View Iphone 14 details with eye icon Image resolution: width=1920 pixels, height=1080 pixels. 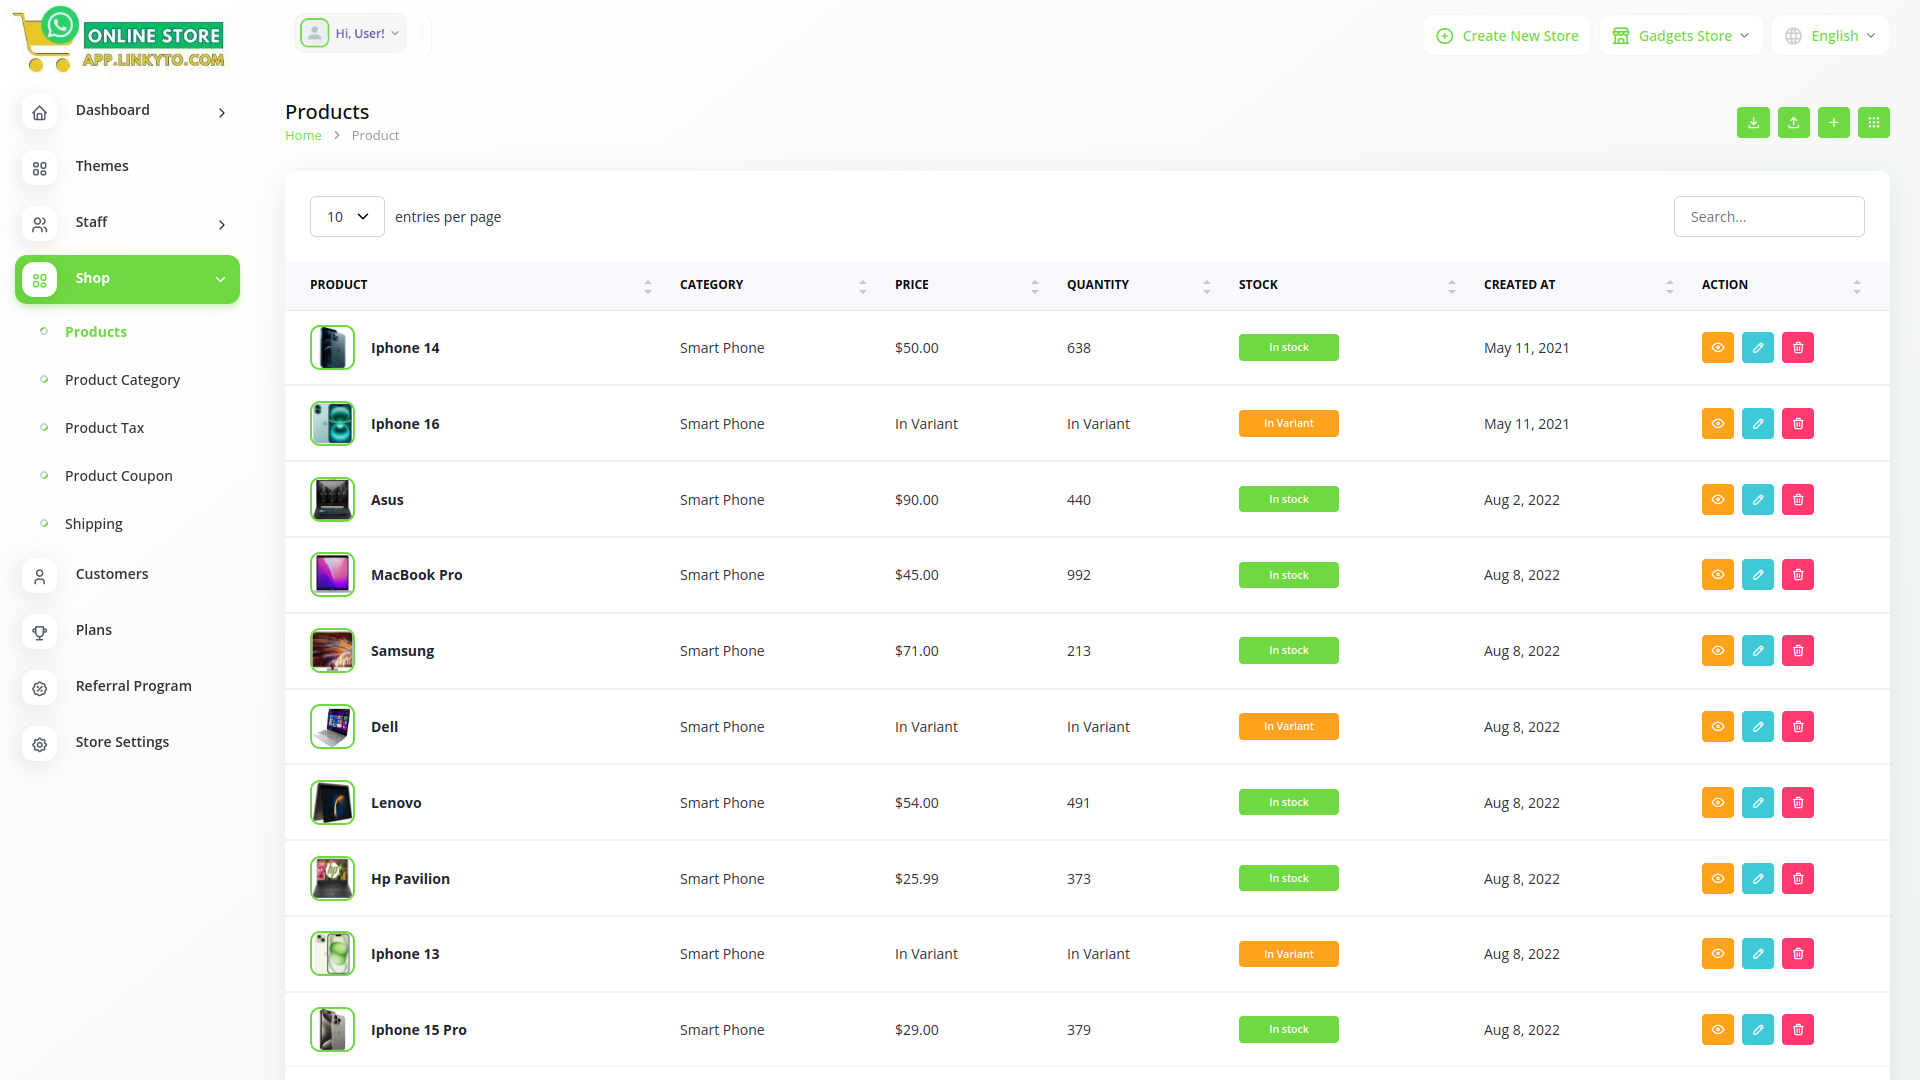pos(1717,348)
